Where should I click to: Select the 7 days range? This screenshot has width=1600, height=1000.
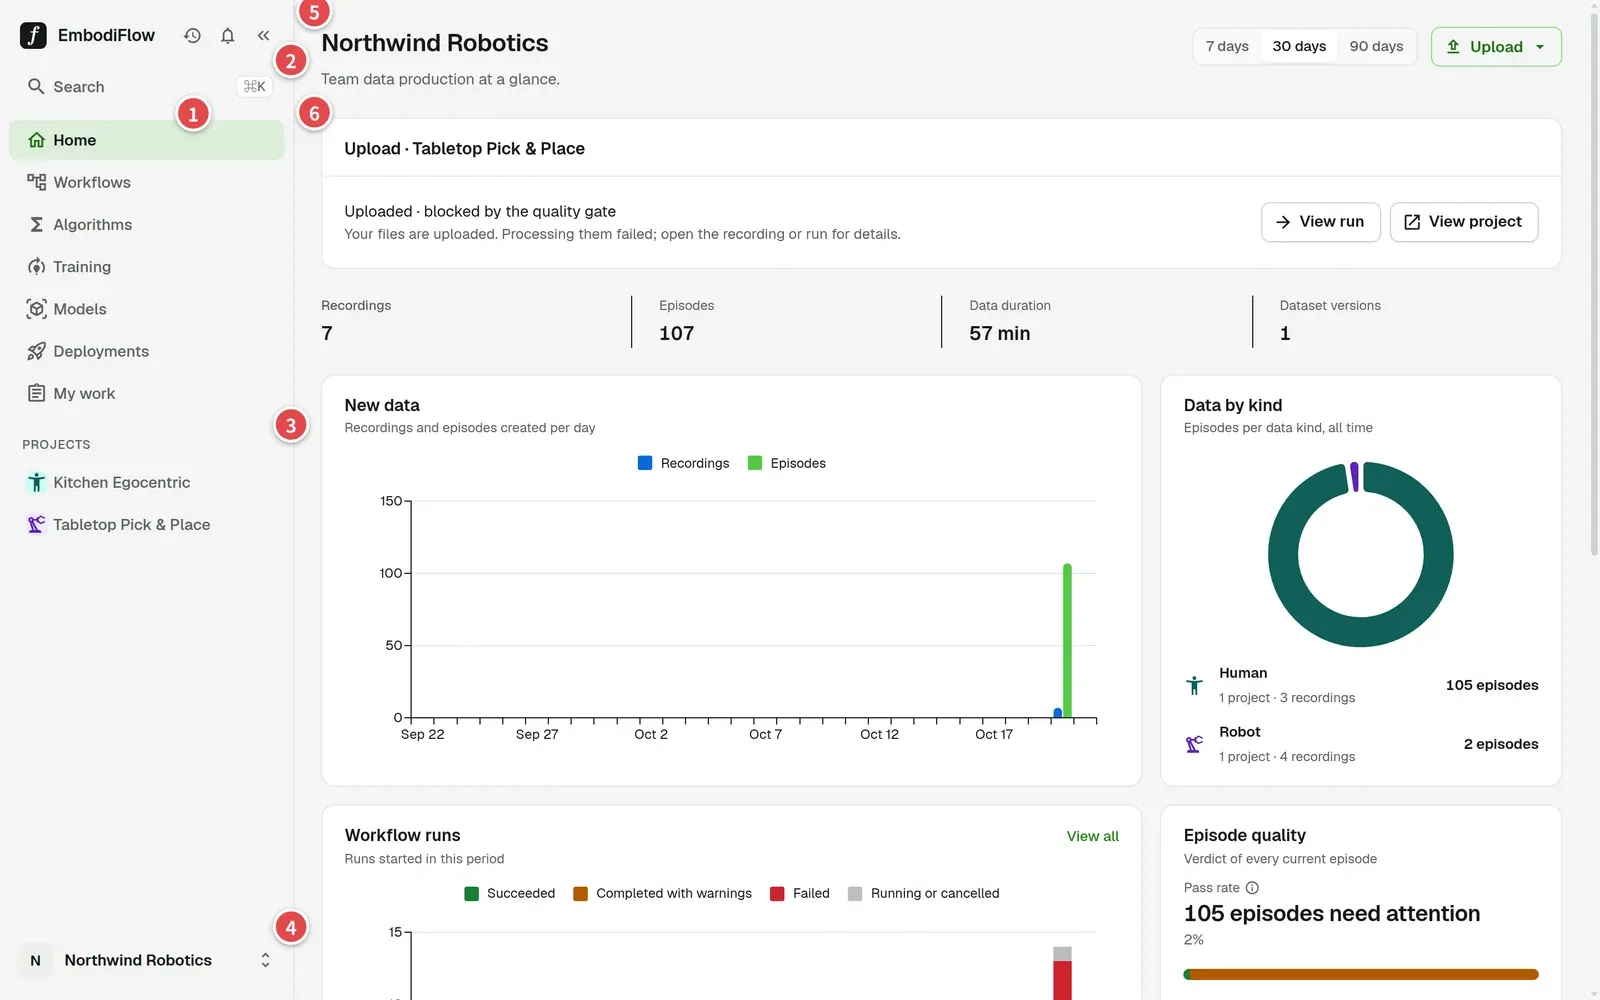[1227, 46]
